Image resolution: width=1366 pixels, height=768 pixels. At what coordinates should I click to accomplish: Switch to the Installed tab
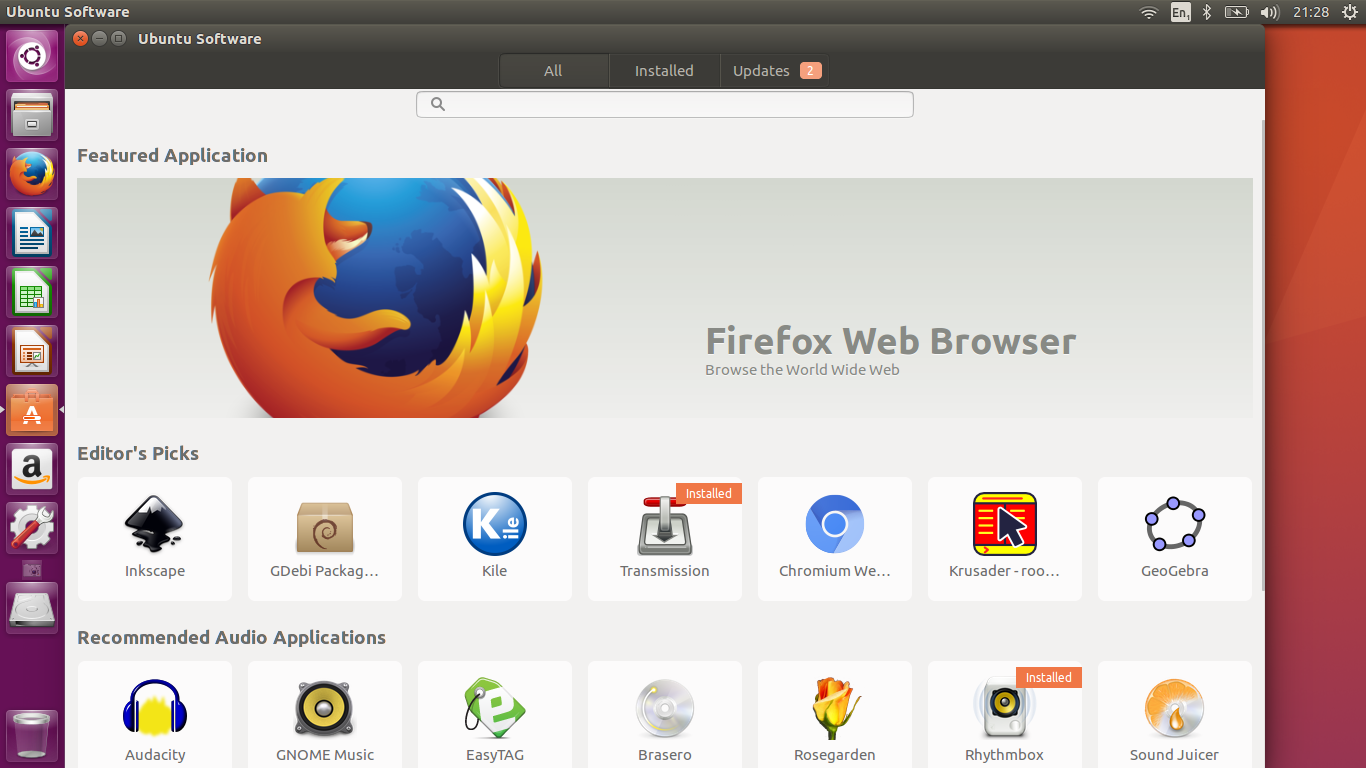coord(664,71)
